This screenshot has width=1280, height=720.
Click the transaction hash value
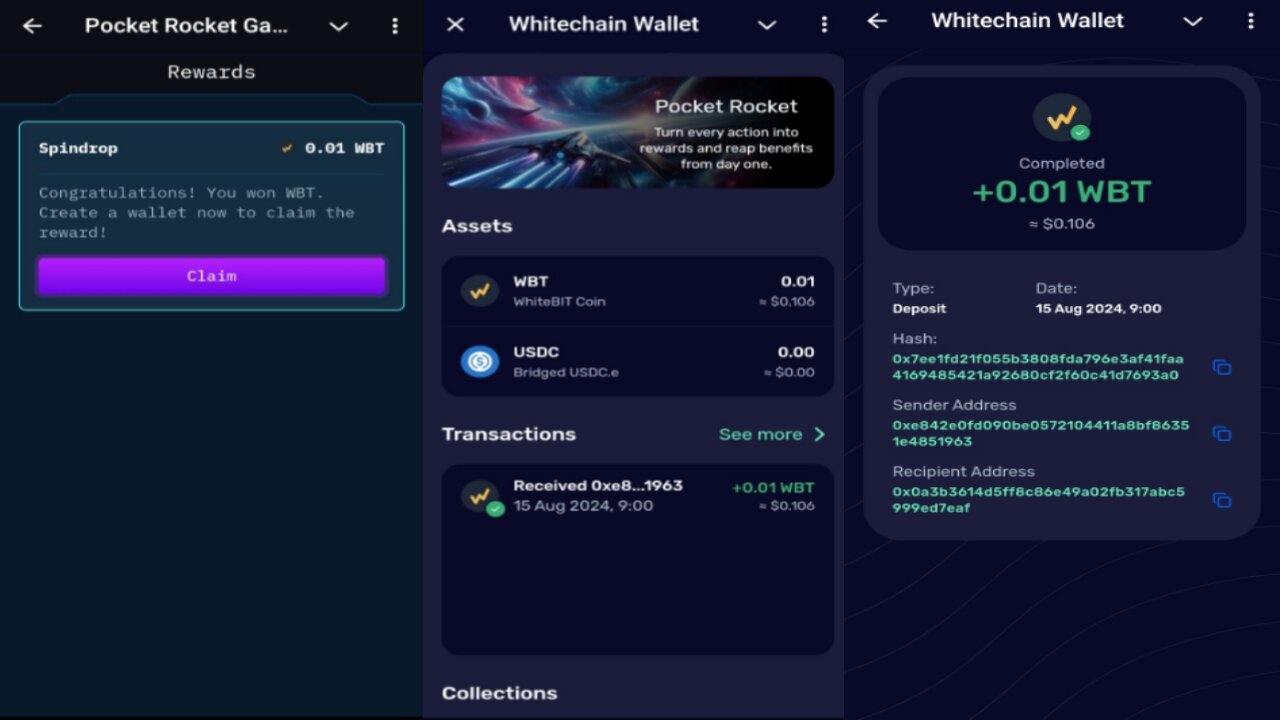tap(1038, 367)
